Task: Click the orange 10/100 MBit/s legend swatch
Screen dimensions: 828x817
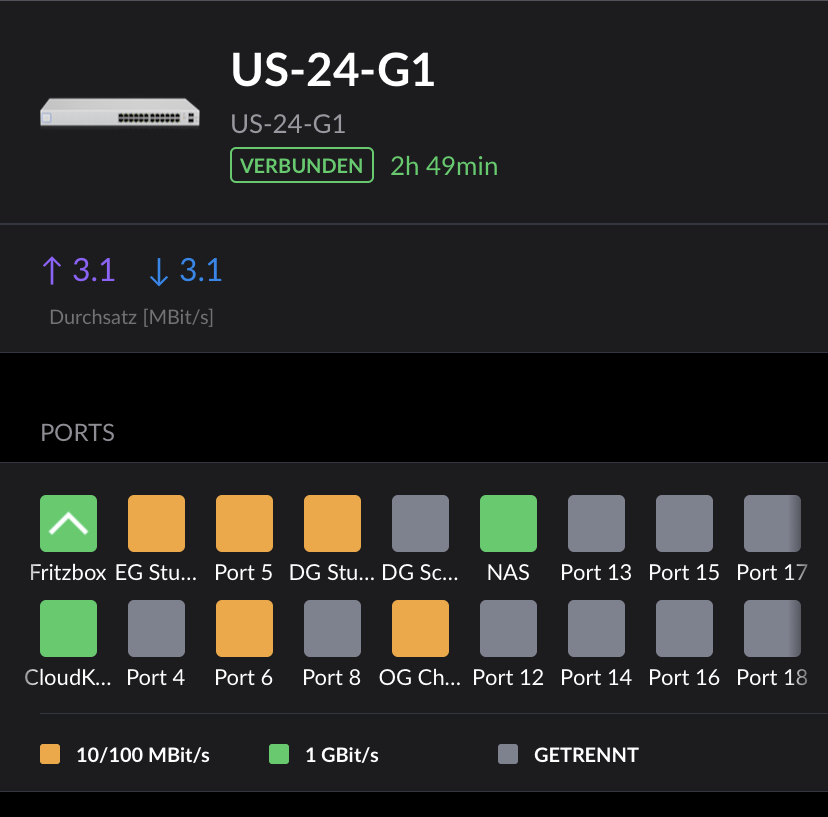Action: pos(50,754)
